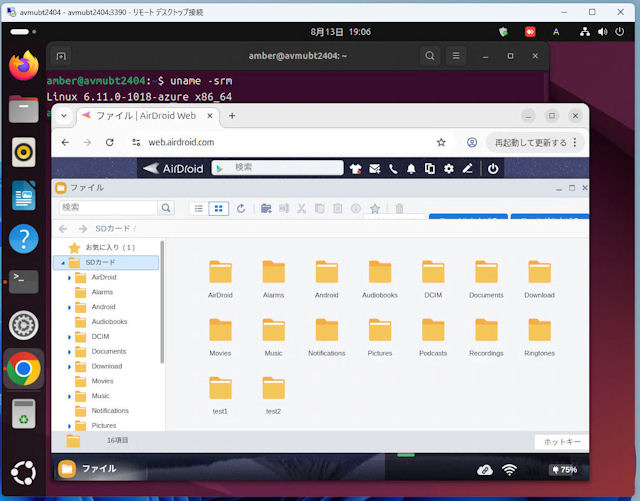Screen dimensions: 640x501
Task: Switch to grid icon view
Action: 218,209
